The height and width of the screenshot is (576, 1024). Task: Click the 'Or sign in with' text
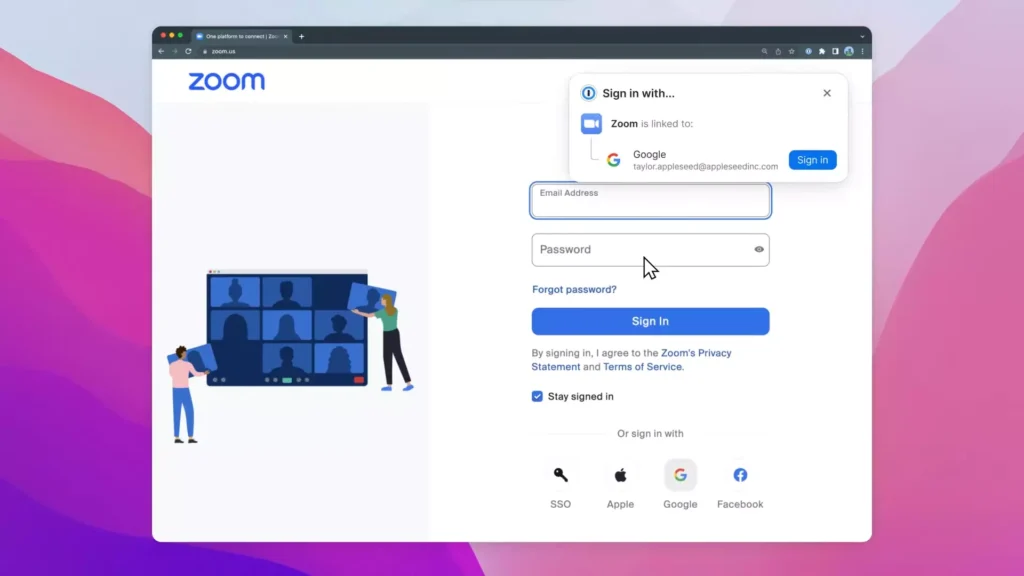click(x=650, y=434)
